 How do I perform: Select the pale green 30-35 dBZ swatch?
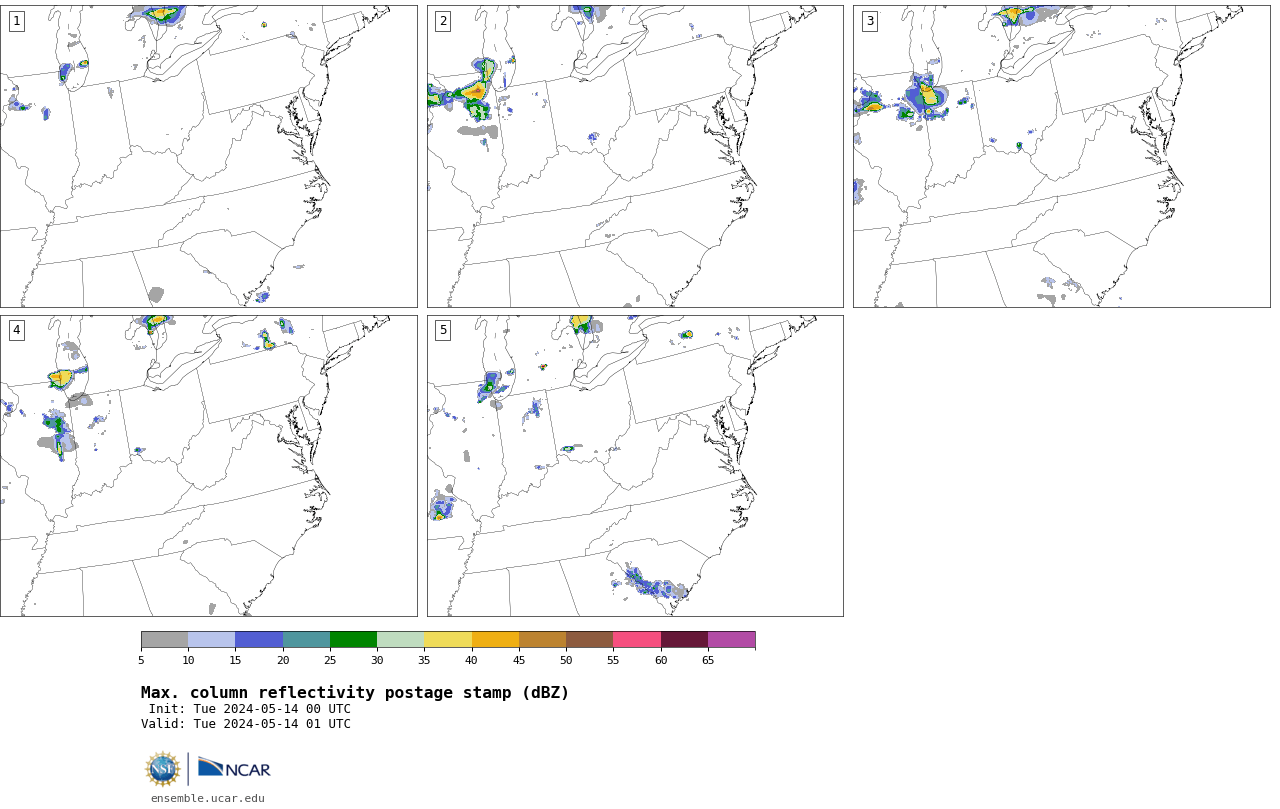(400, 640)
